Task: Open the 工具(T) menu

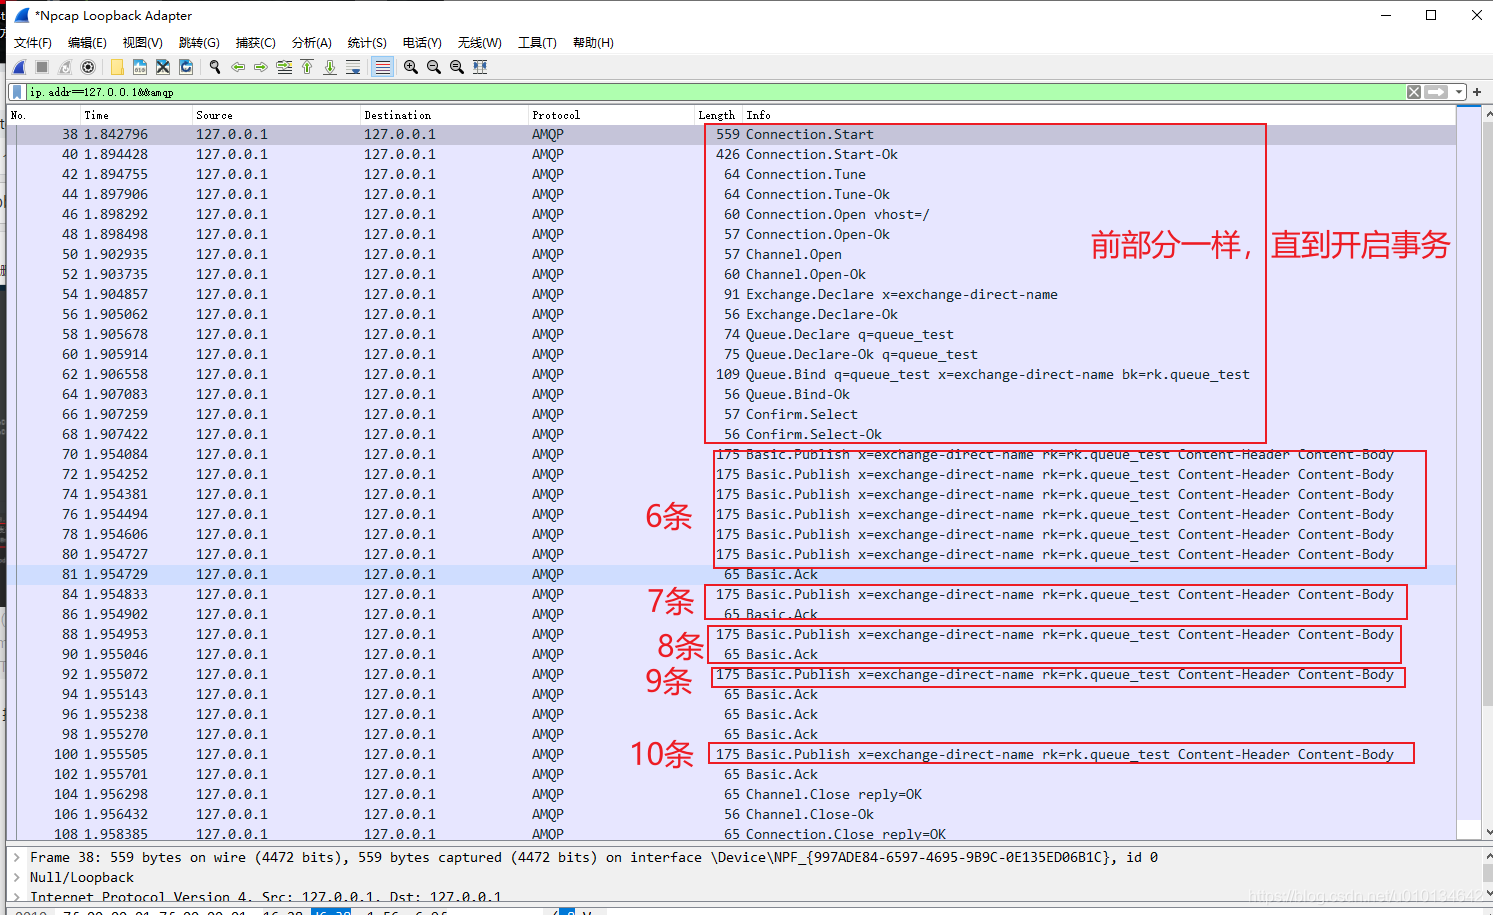Action: (x=537, y=43)
